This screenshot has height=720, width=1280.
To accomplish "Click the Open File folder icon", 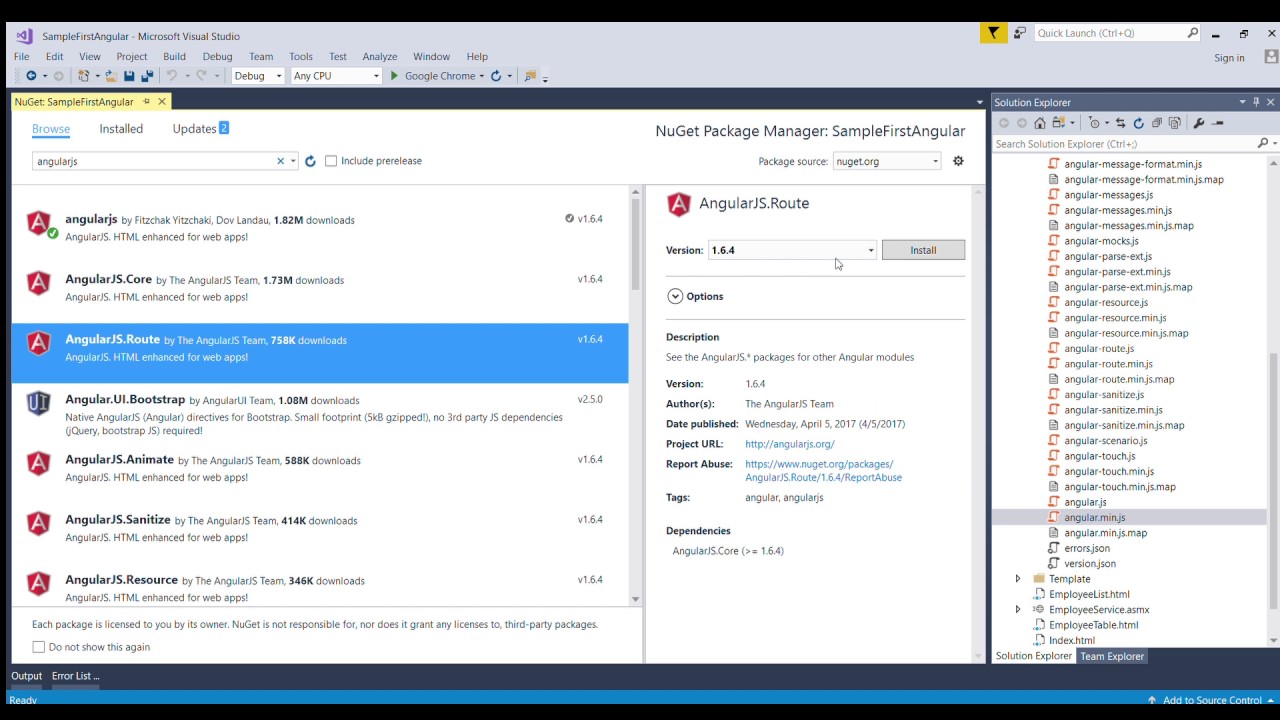I will pyautogui.click(x=111, y=76).
